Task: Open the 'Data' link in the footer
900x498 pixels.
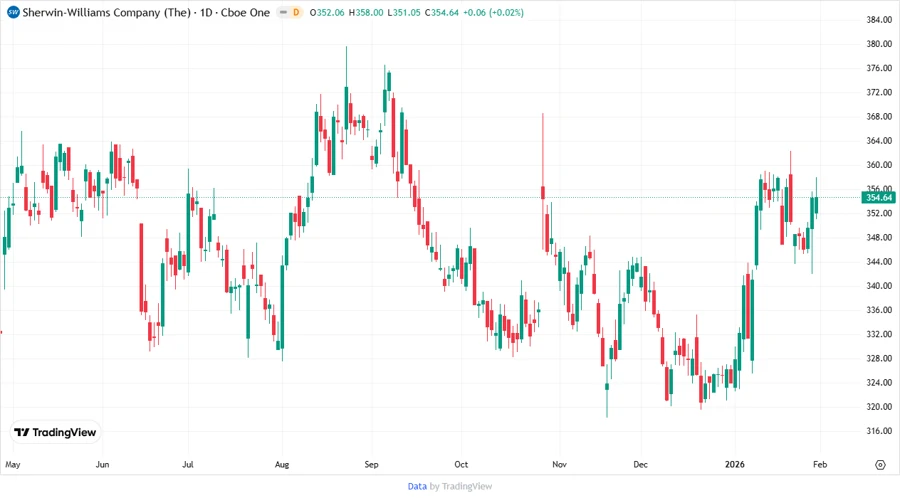Action: point(417,486)
